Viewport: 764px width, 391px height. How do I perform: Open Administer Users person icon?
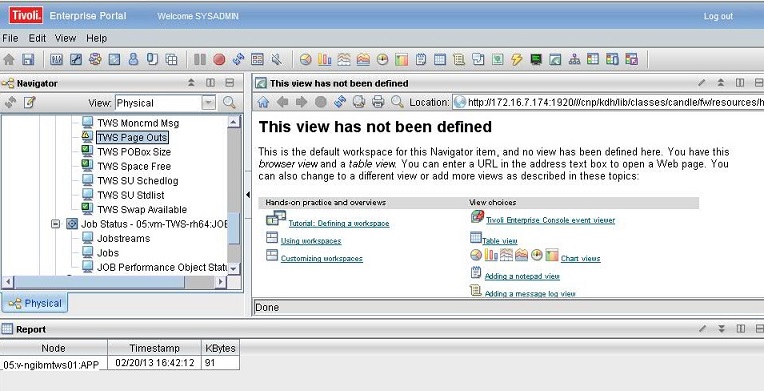[133, 59]
